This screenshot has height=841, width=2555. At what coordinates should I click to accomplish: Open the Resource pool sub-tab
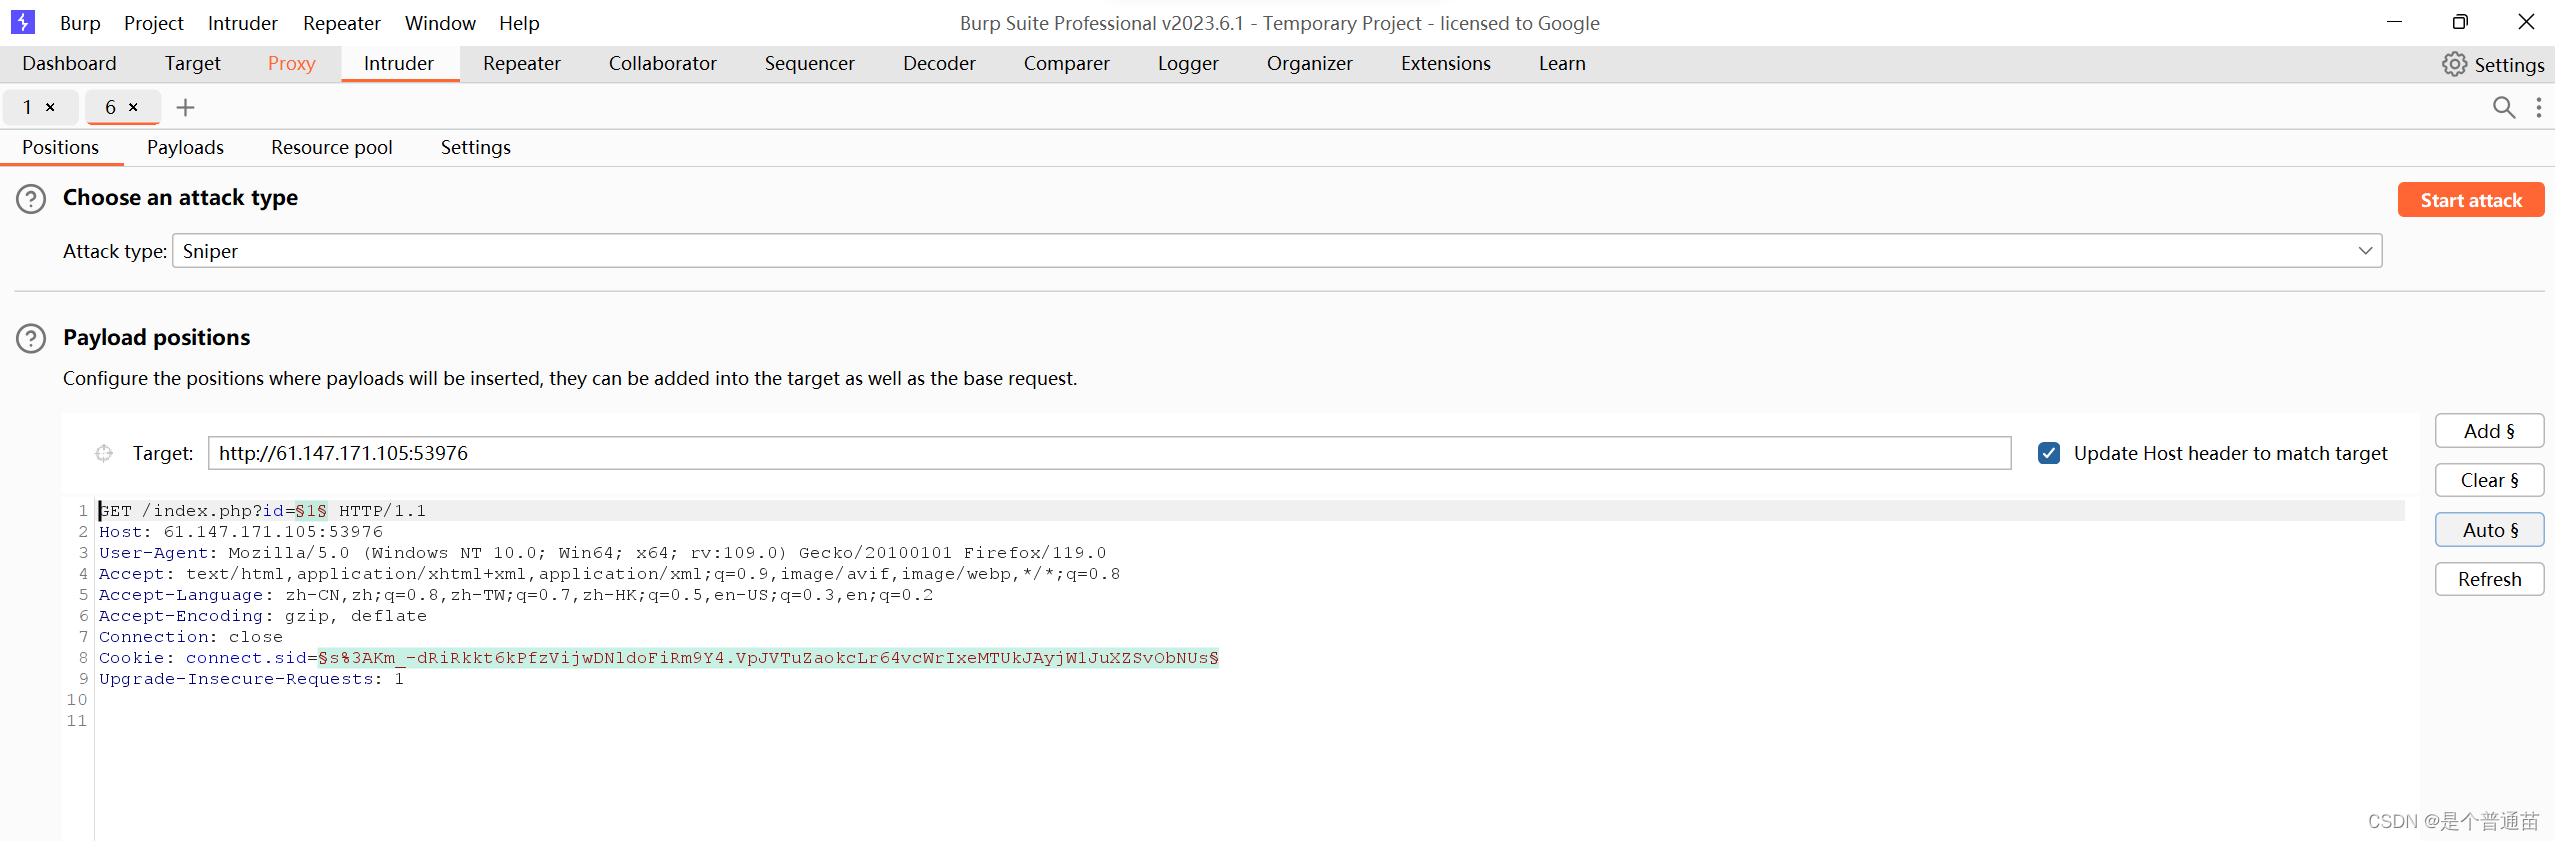click(x=331, y=147)
